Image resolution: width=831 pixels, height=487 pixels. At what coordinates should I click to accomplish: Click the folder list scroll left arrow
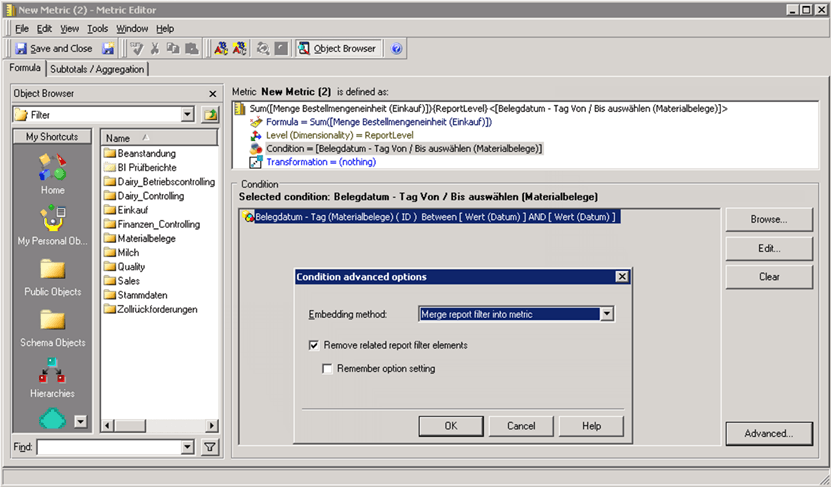point(108,426)
